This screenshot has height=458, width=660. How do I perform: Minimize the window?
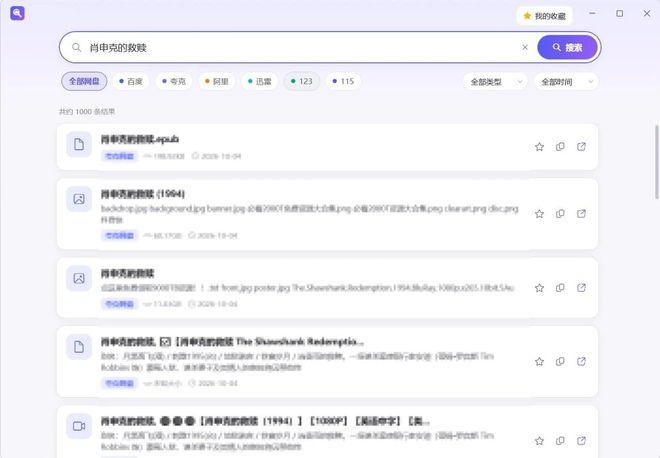(x=592, y=13)
